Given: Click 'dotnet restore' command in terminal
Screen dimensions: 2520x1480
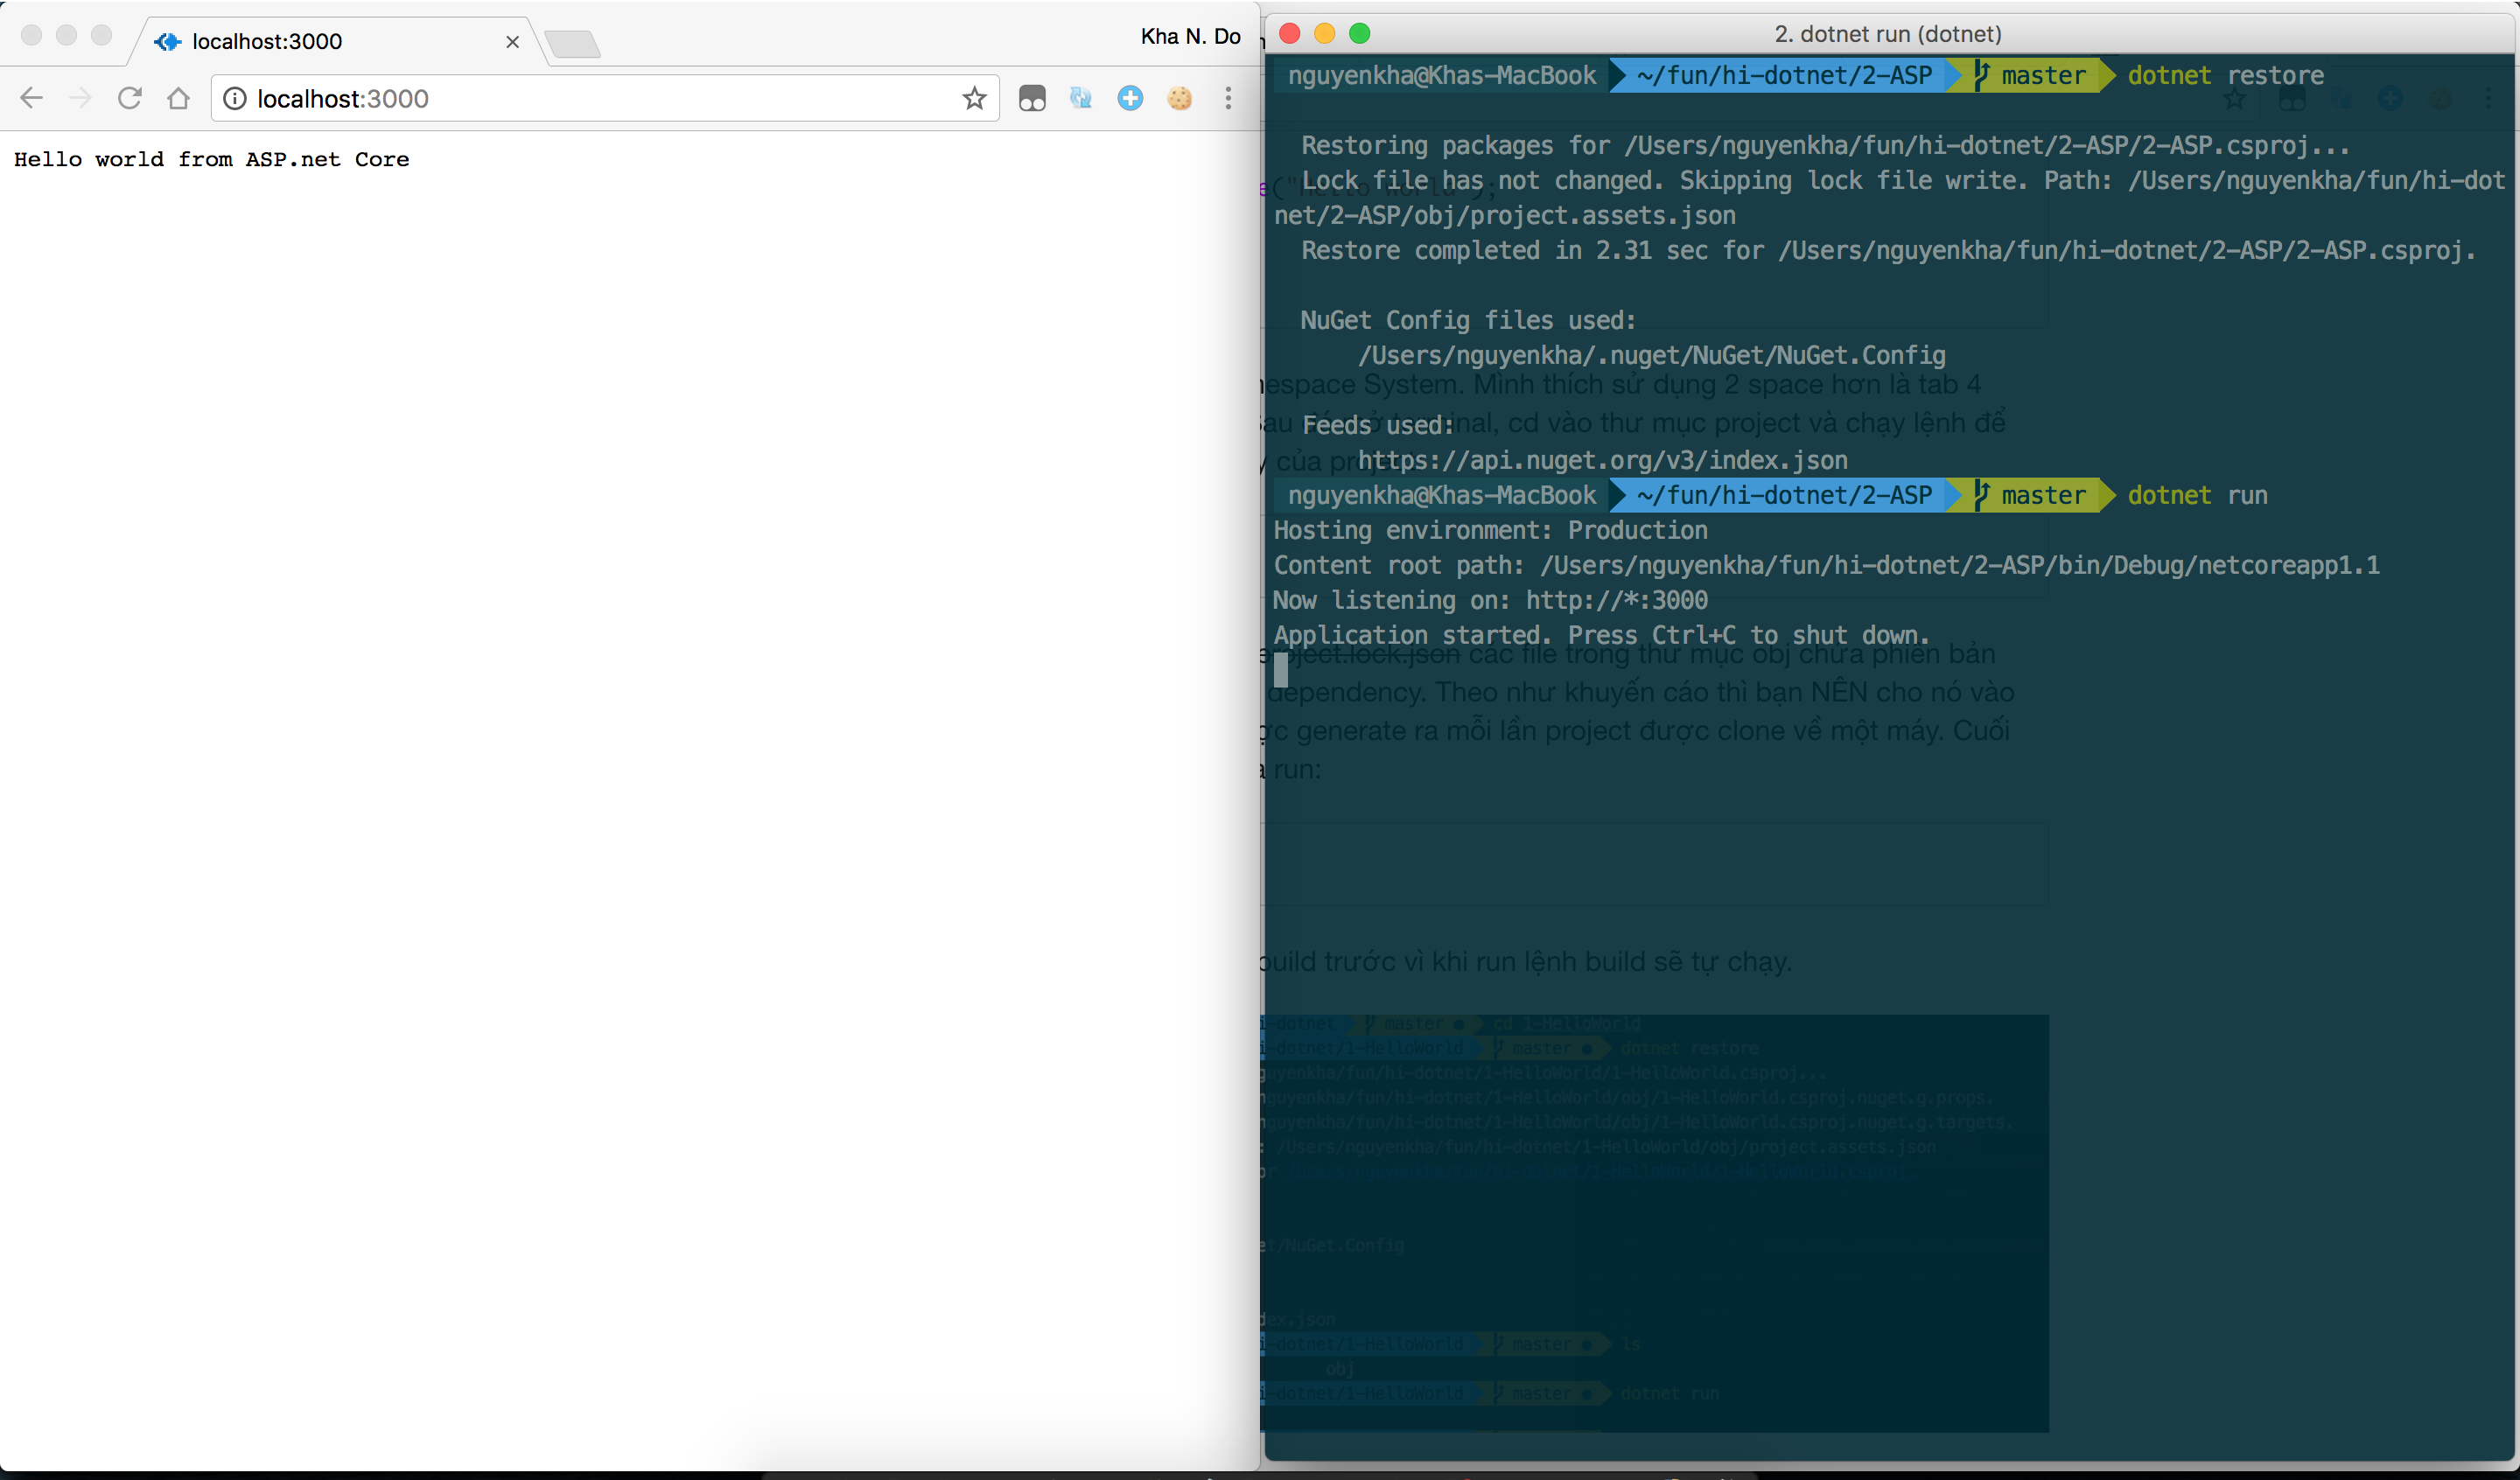Looking at the screenshot, I should (x=2226, y=75).
